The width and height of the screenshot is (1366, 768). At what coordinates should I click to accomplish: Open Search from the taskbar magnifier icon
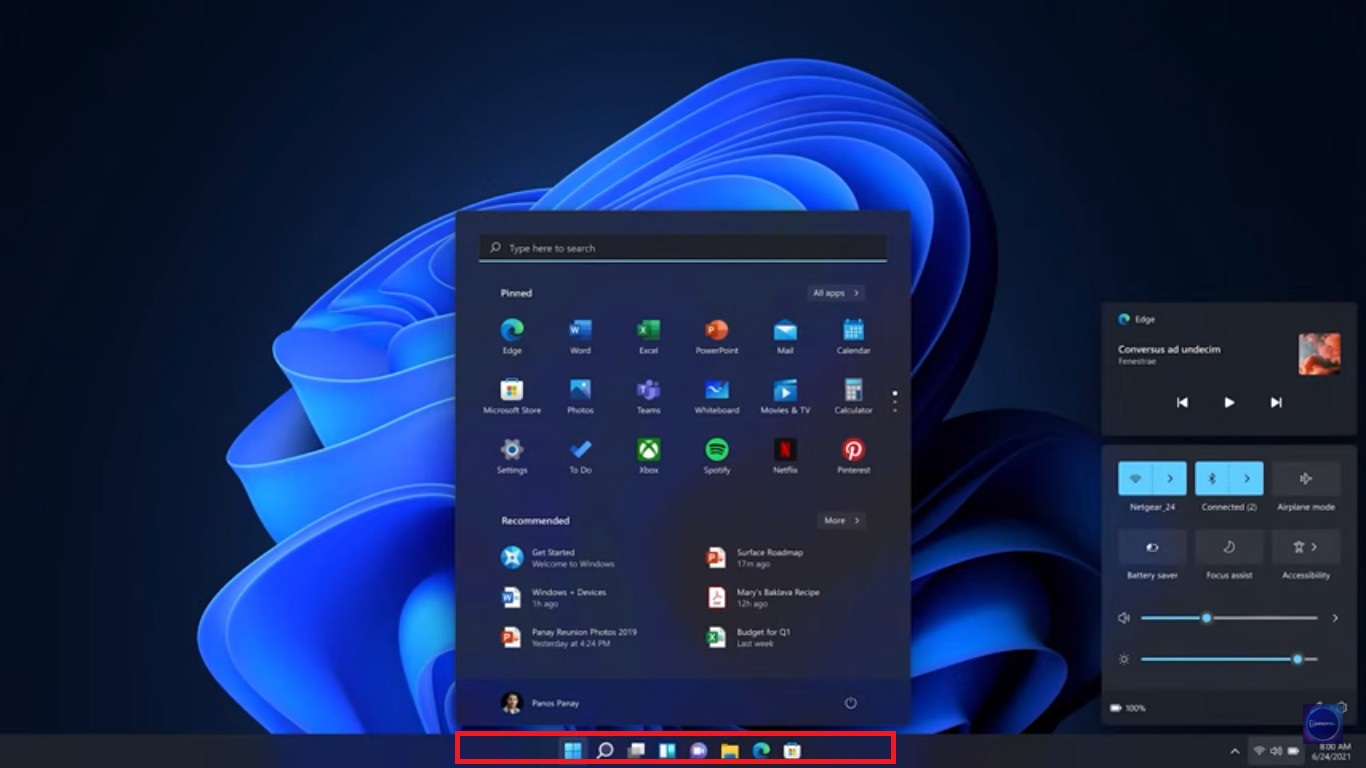pyautogui.click(x=604, y=750)
